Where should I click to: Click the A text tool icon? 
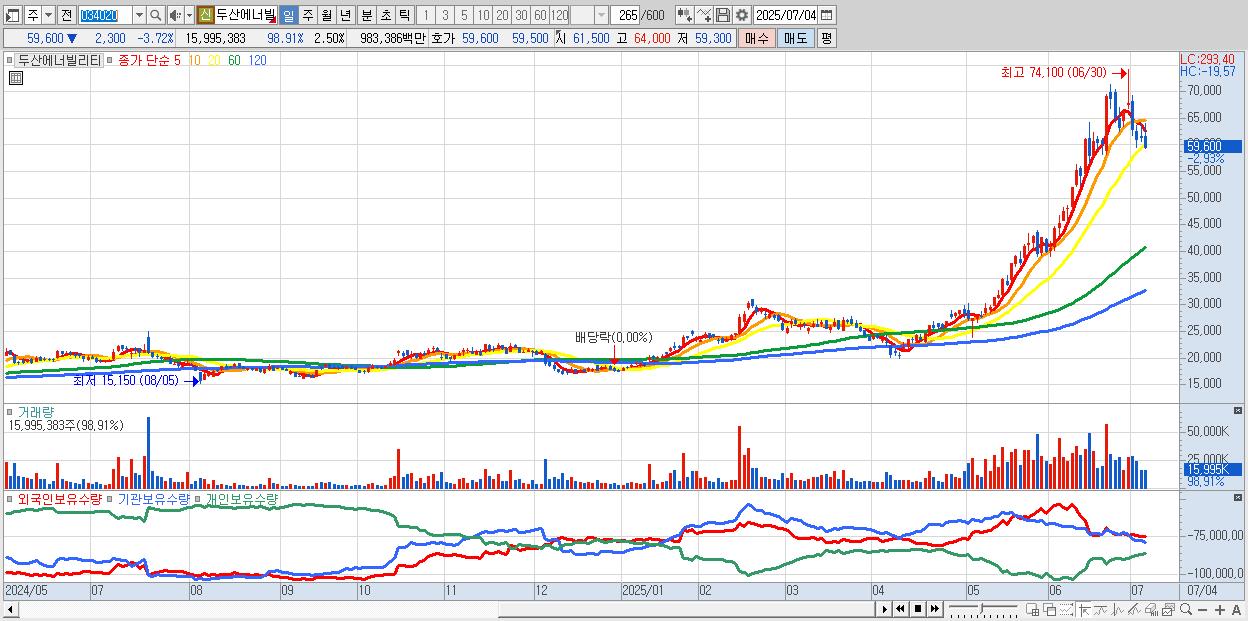pos(1236,609)
